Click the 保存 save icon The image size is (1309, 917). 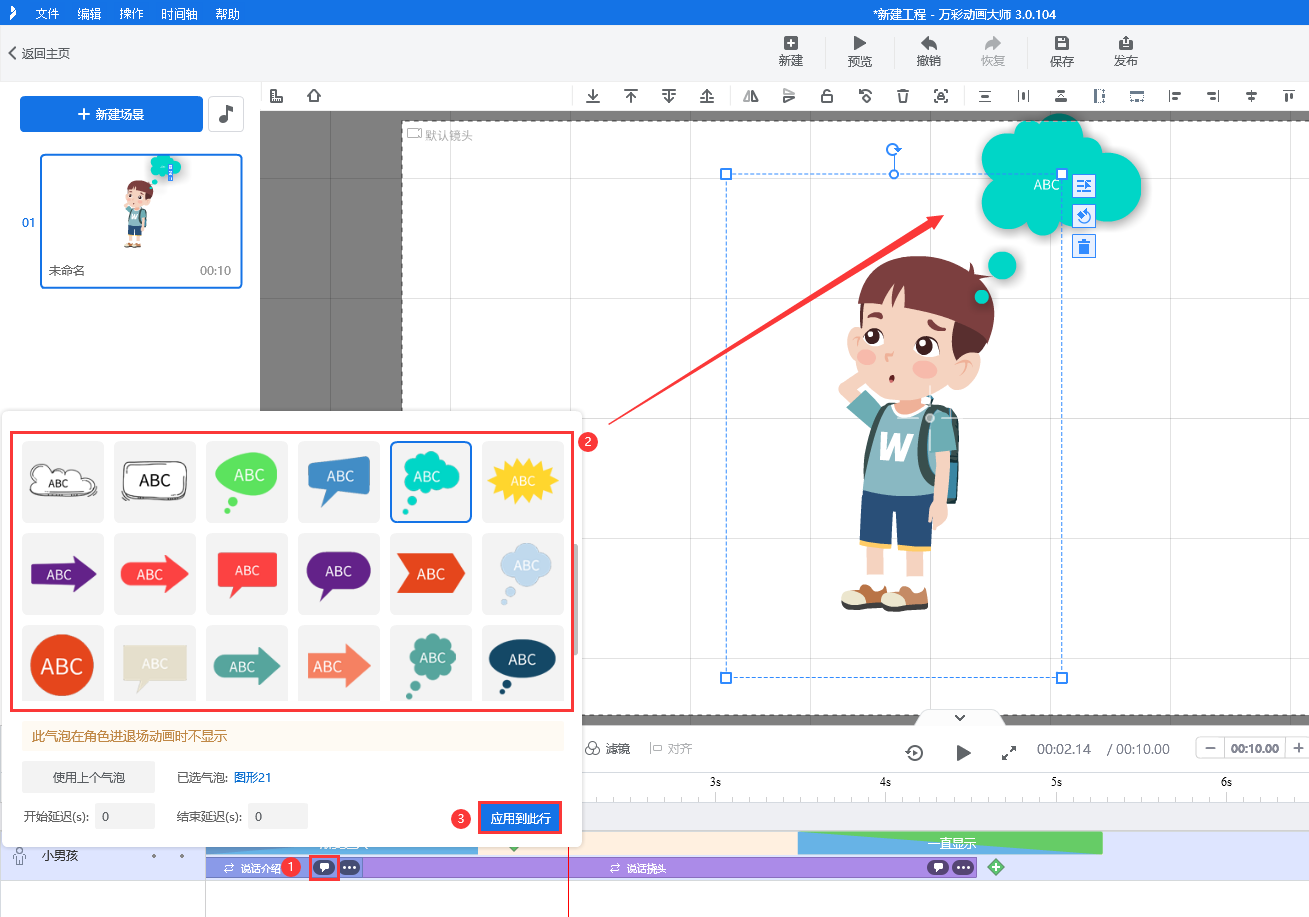[1062, 44]
